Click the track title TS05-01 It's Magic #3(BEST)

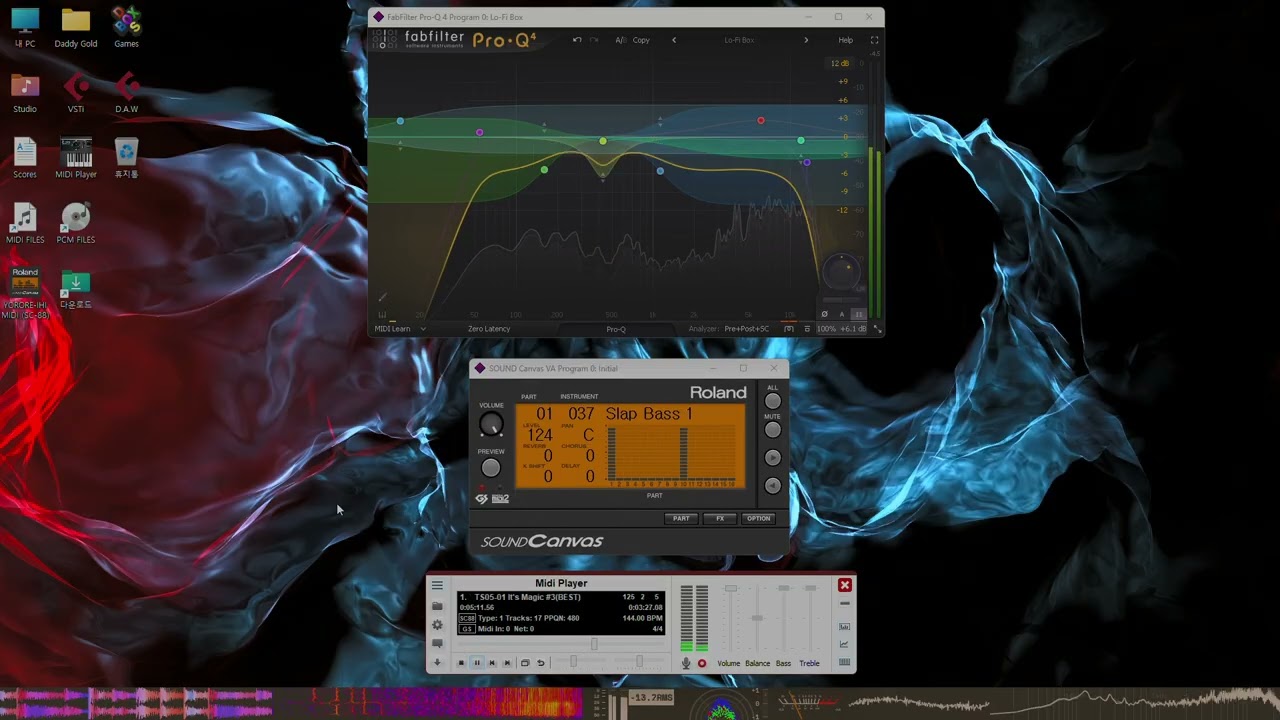[x=527, y=597]
